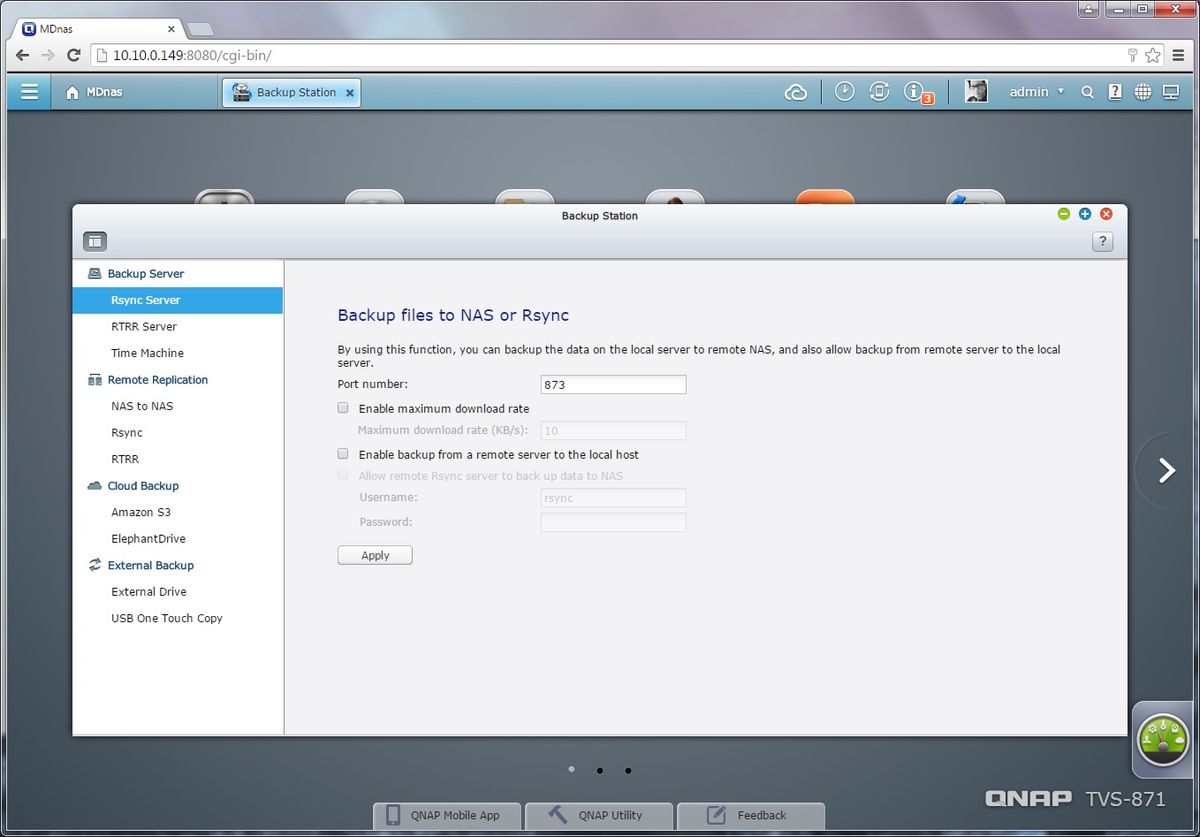The image size is (1200, 837).
Task: Bookmark this page with the star
Action: coord(1153,55)
